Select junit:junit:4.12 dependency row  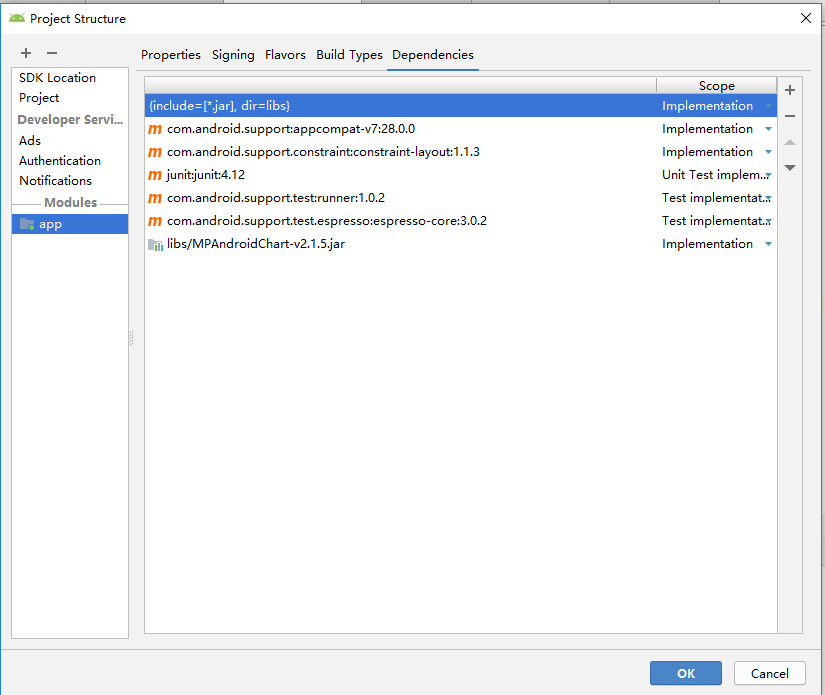pyautogui.click(x=460, y=175)
